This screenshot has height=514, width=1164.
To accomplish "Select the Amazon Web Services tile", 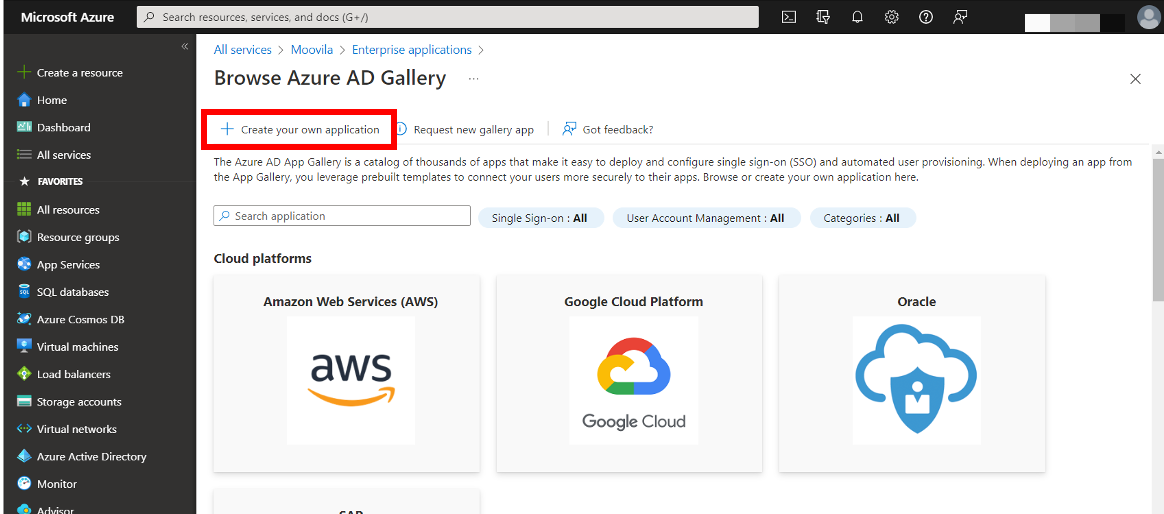I will click(347, 372).
